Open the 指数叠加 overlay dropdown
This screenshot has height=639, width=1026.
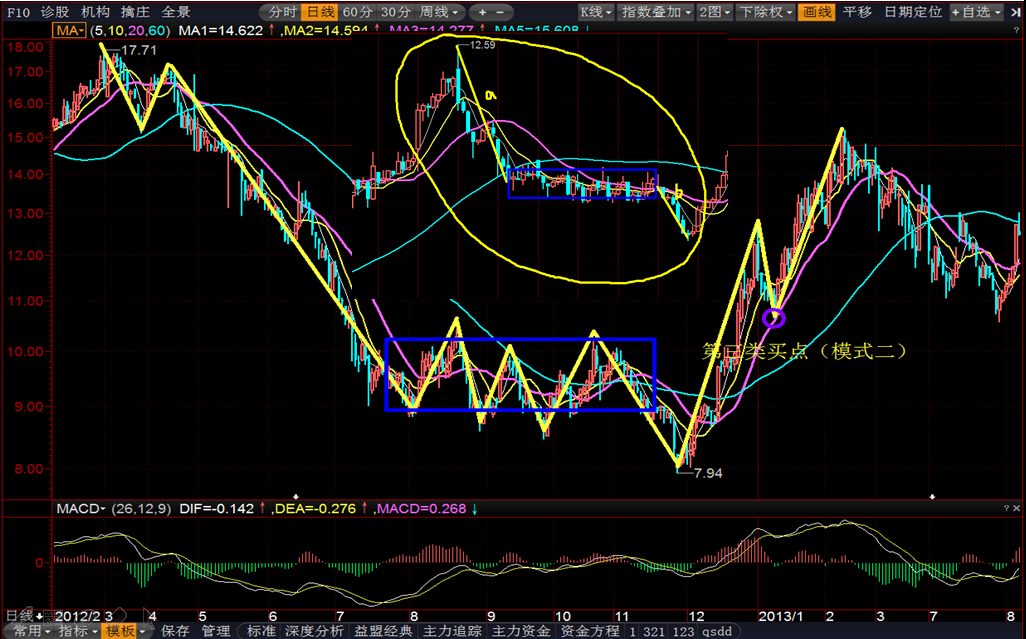656,12
